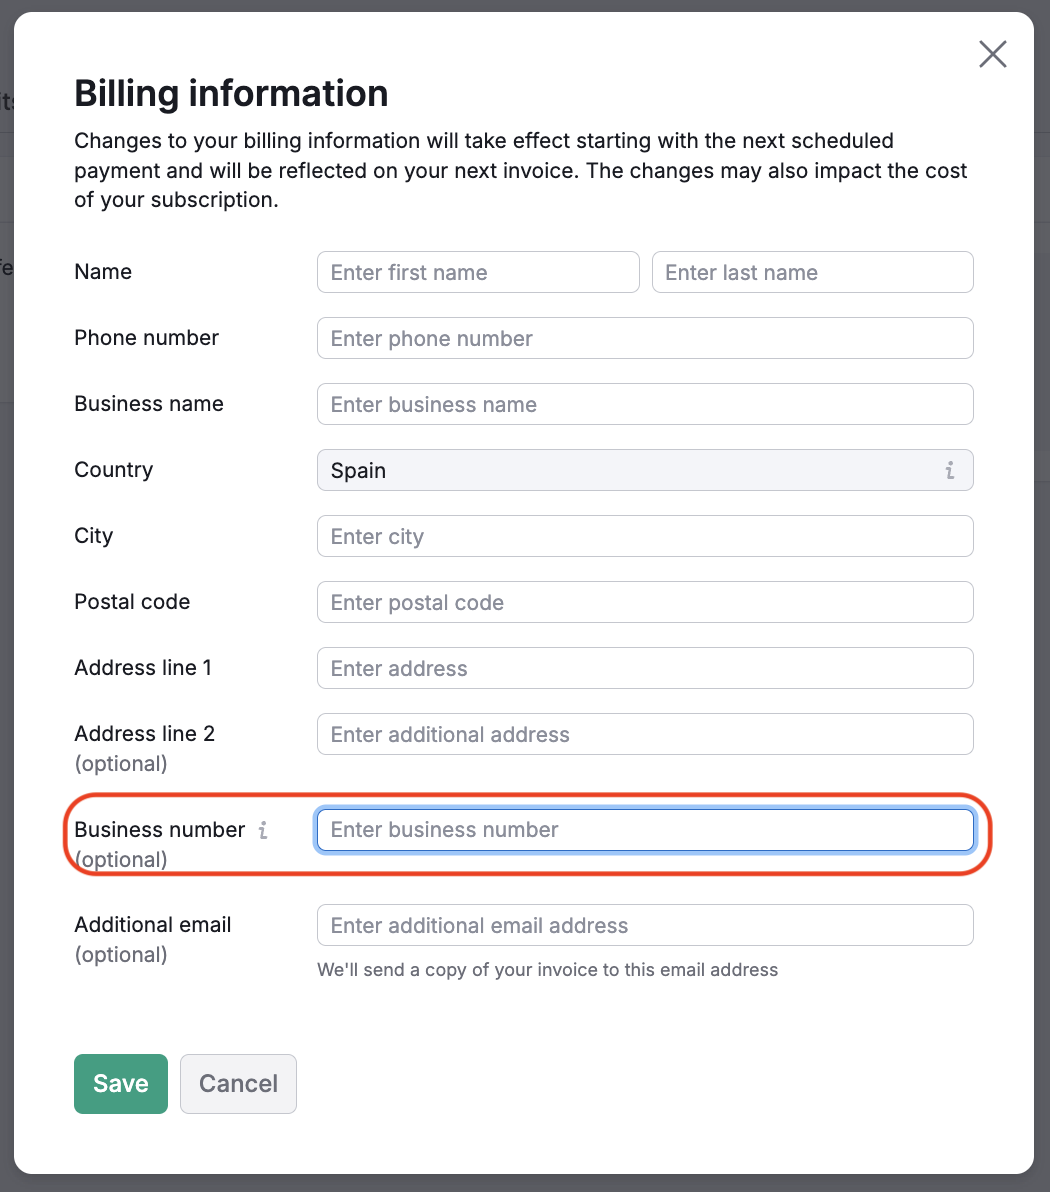Click the Enter city field
Screen dimensions: 1050x1192
pos(645,536)
